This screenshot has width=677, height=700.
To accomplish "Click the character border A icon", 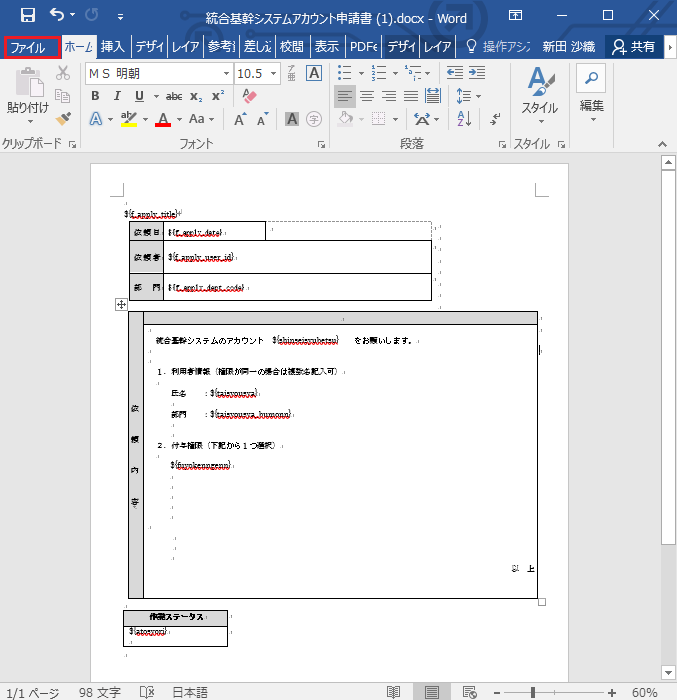I will tap(314, 73).
